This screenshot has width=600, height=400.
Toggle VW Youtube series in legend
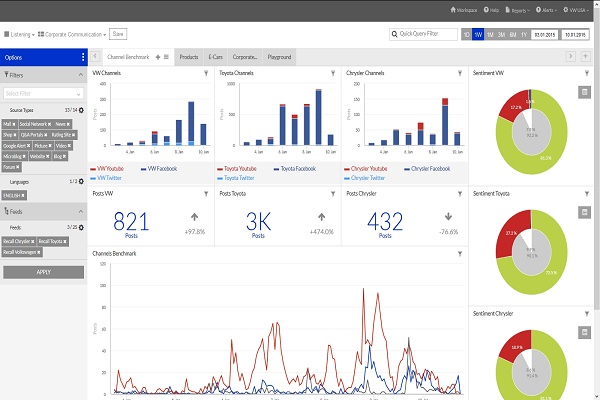107,169
